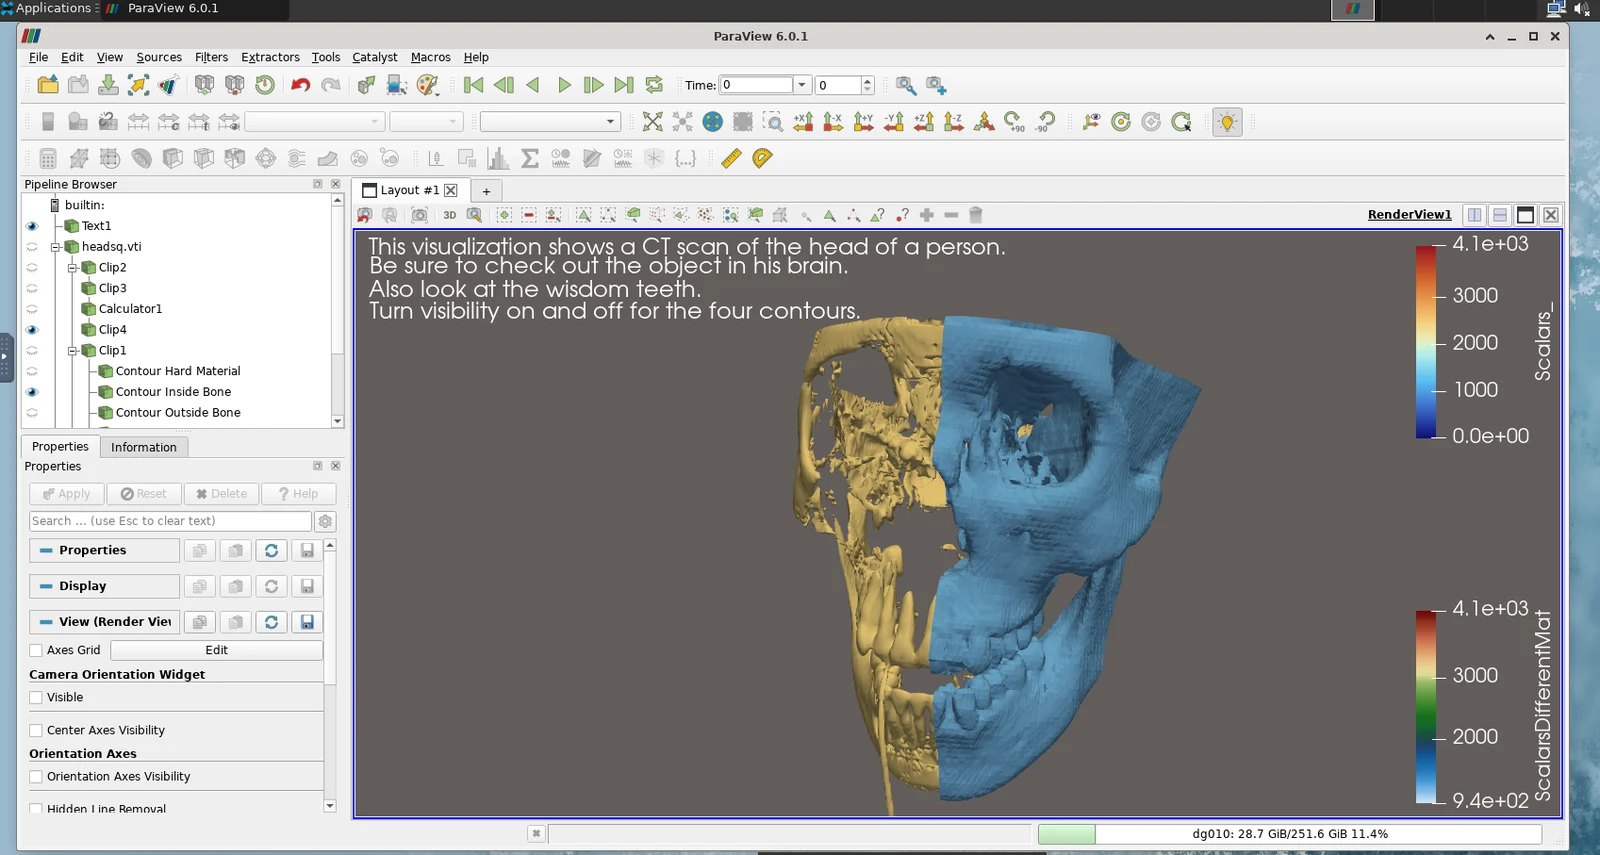Click the Redo arrow icon

click(x=331, y=85)
